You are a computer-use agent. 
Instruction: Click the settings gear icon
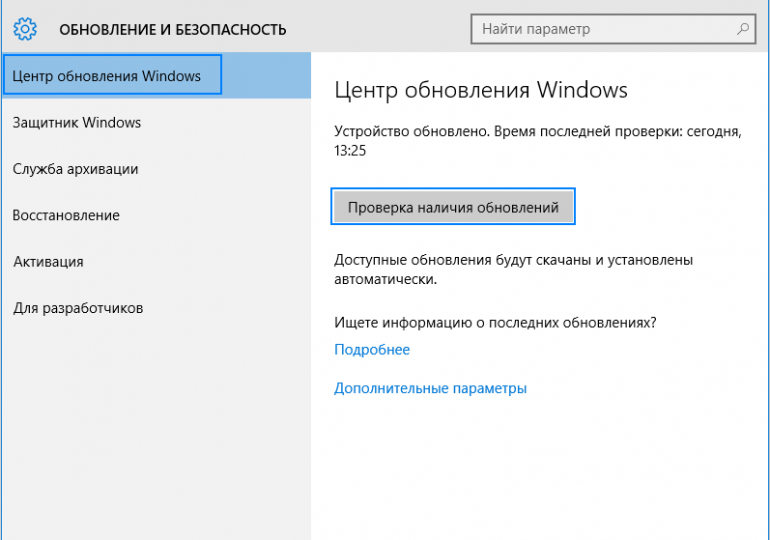point(25,29)
